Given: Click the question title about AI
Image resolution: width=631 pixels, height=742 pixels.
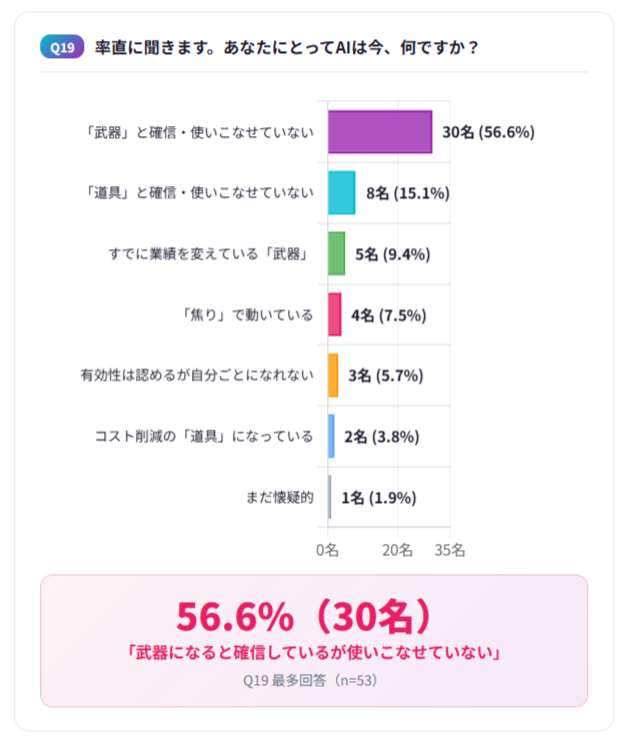Looking at the screenshot, I should point(286,47).
